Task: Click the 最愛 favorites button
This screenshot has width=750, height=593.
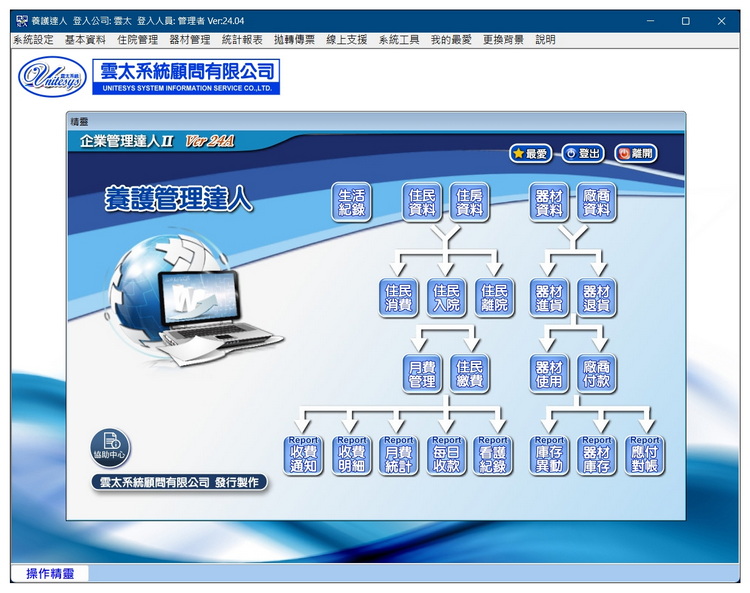Action: (530, 153)
